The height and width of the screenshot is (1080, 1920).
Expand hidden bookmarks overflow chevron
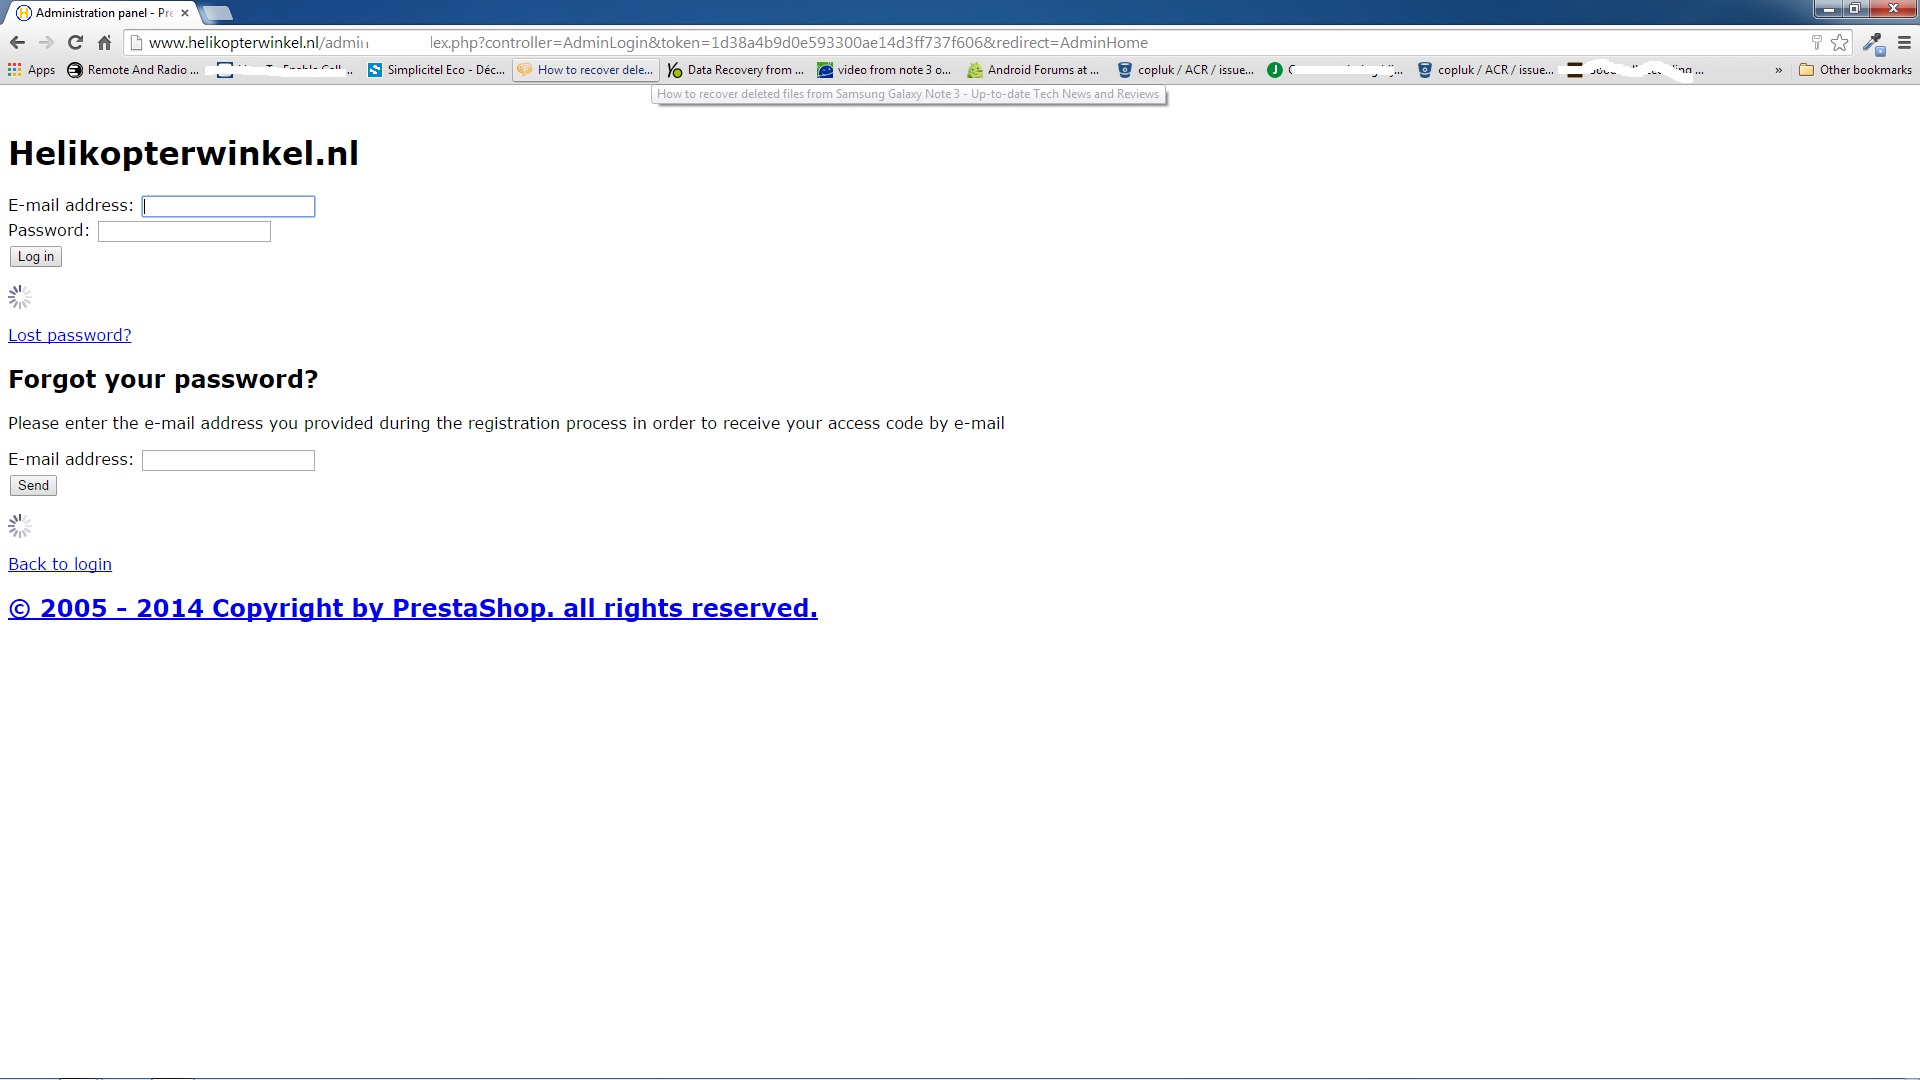(x=1778, y=70)
